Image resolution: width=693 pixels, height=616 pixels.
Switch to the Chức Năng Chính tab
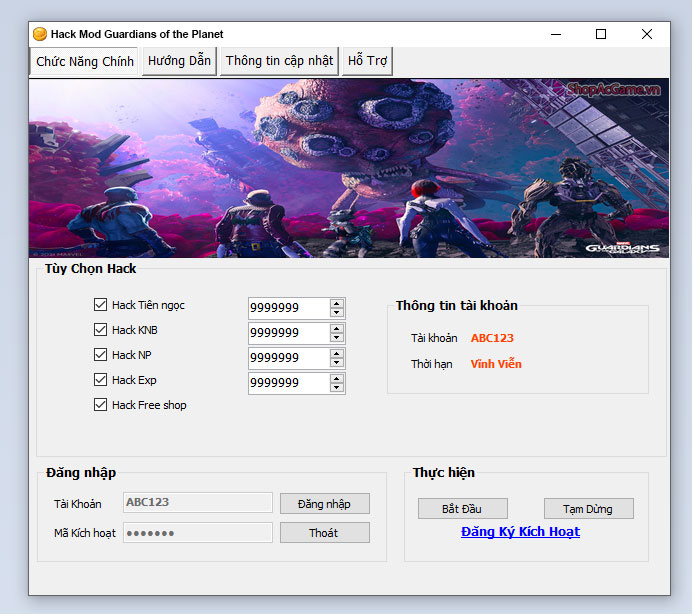(x=84, y=61)
